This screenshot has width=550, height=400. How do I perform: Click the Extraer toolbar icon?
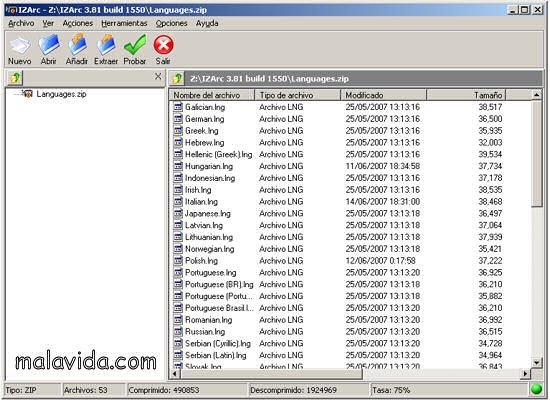coord(106,45)
